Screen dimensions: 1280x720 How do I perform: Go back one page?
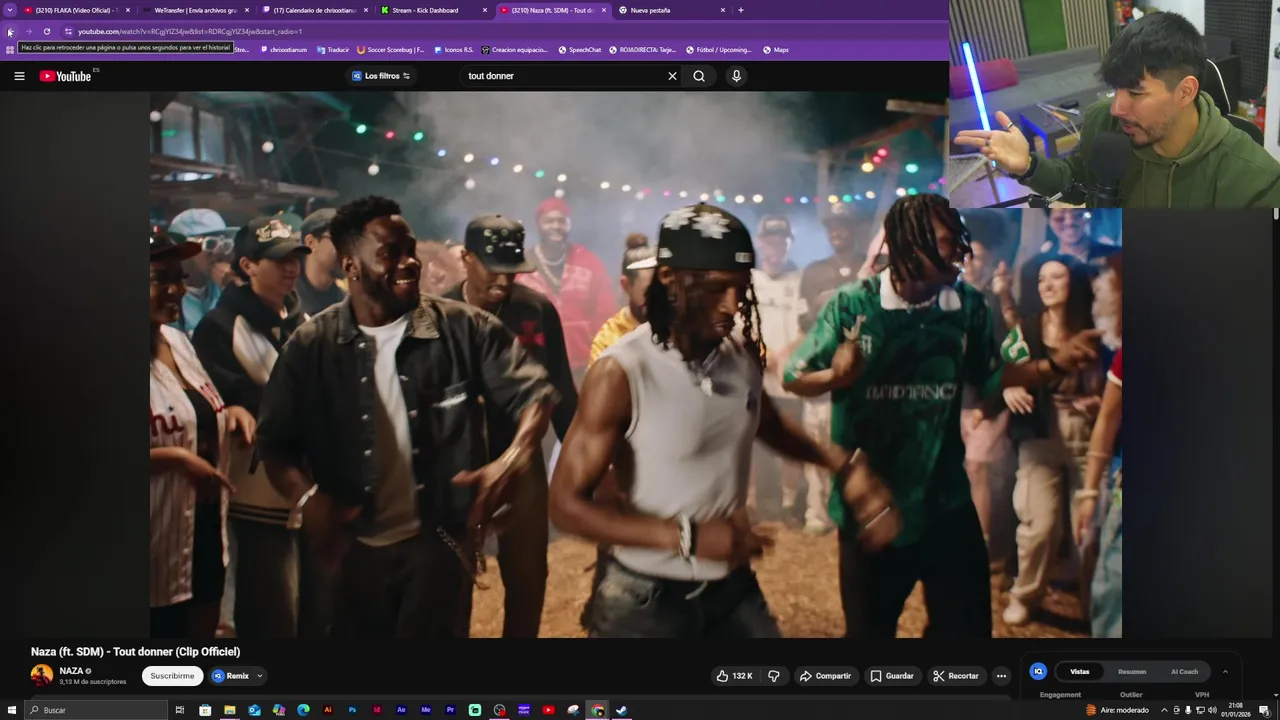10,31
